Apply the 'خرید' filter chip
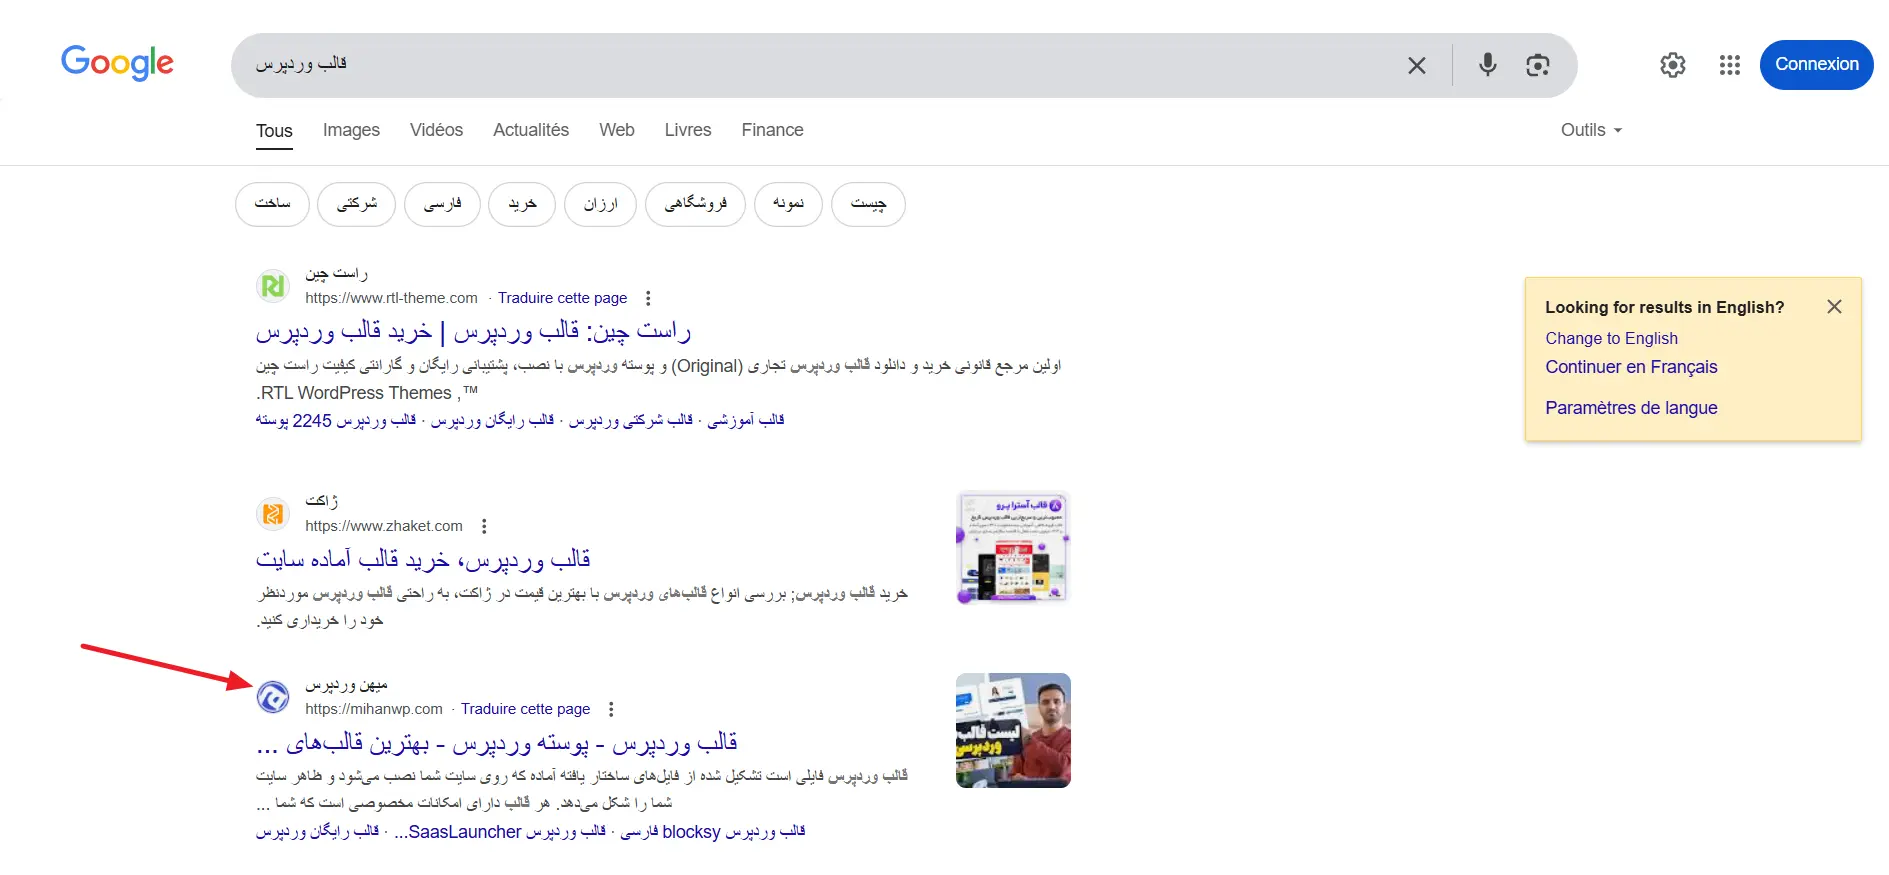This screenshot has height=875, width=1889. pyautogui.click(x=522, y=204)
